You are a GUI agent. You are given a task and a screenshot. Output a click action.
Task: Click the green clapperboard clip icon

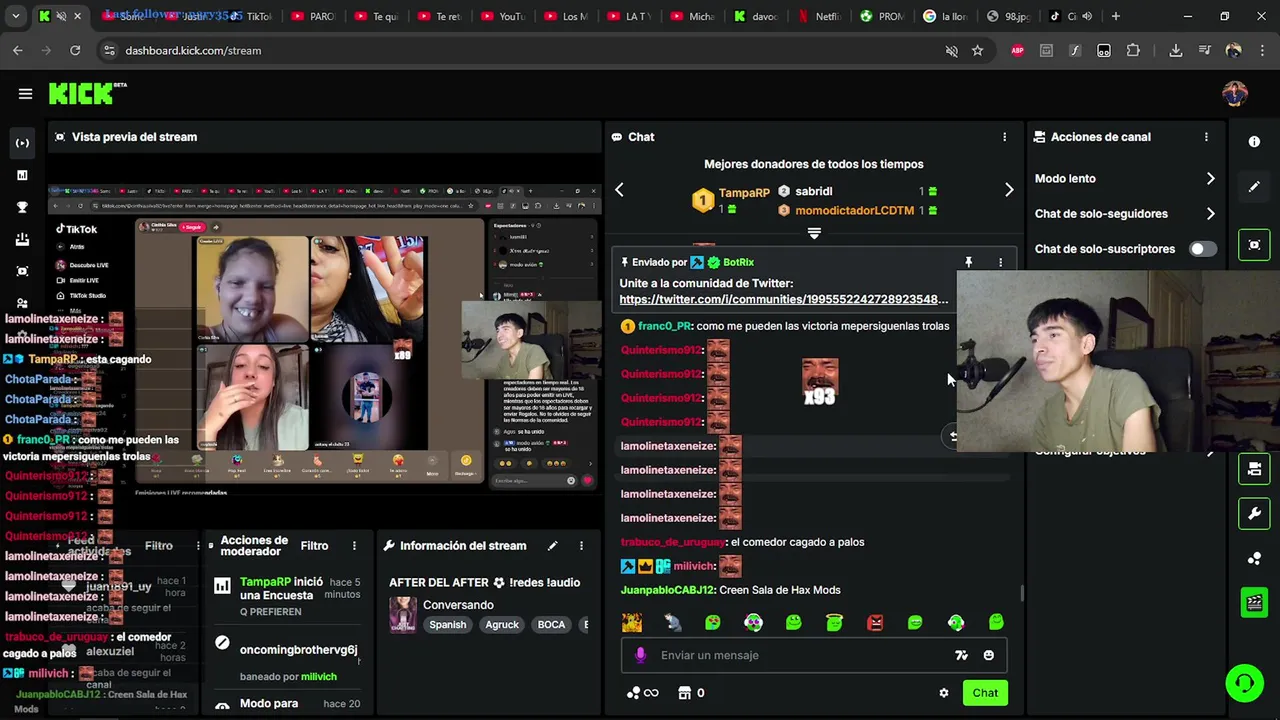pyautogui.click(x=1254, y=602)
